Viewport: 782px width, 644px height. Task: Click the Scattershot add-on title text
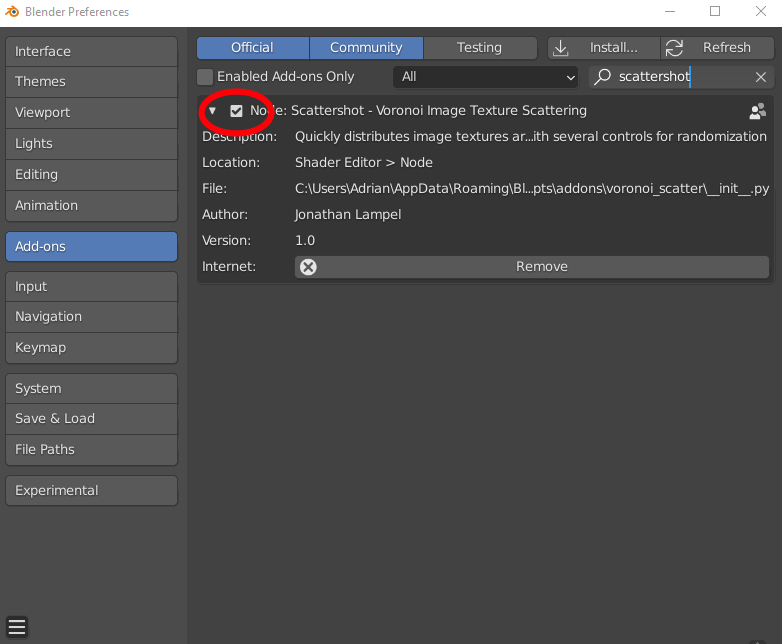click(418, 111)
